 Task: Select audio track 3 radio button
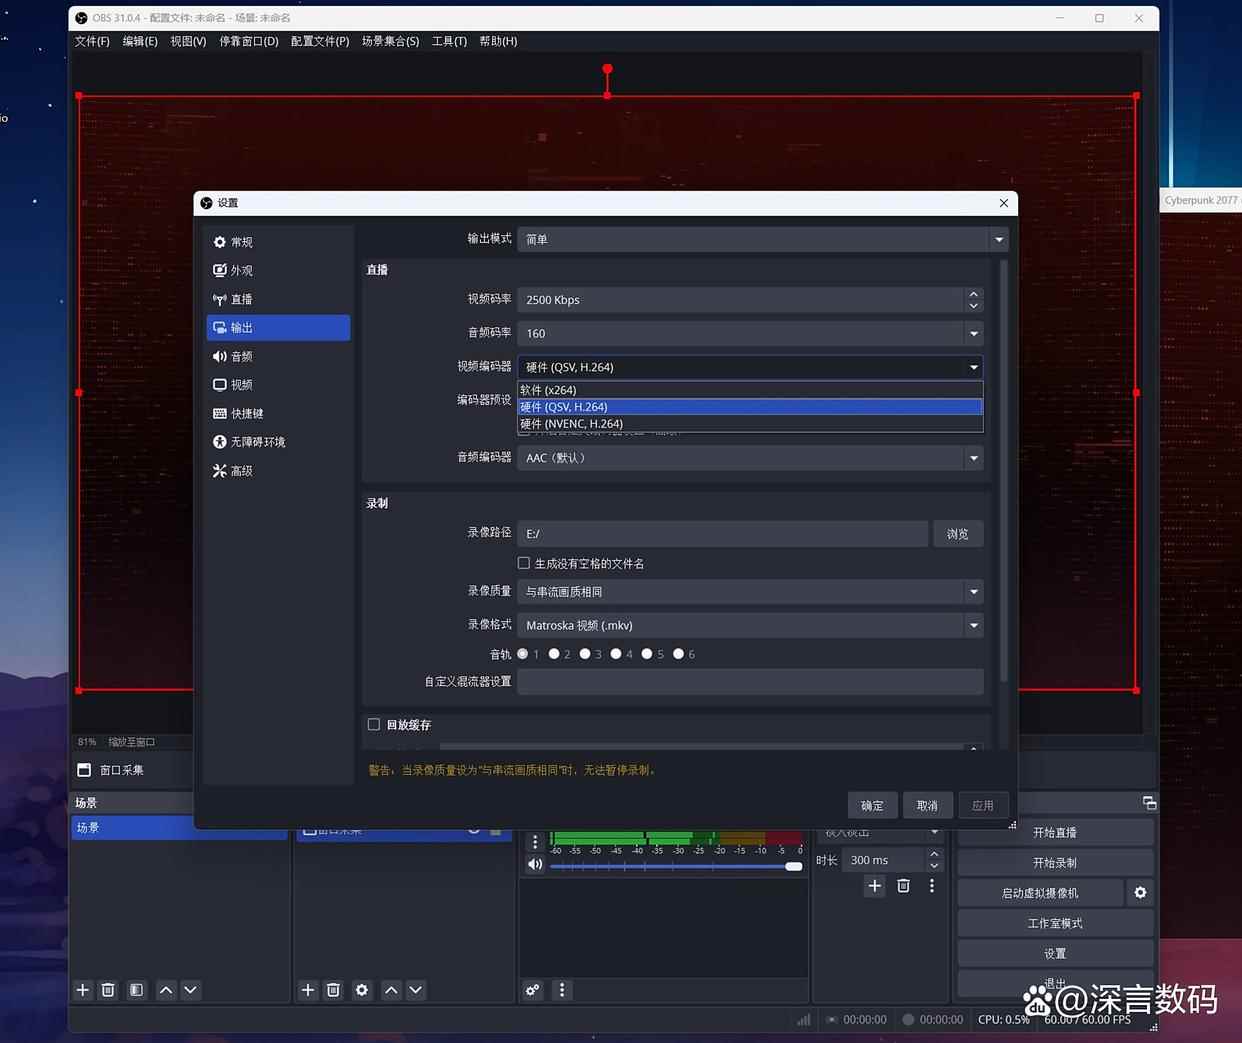pos(585,654)
